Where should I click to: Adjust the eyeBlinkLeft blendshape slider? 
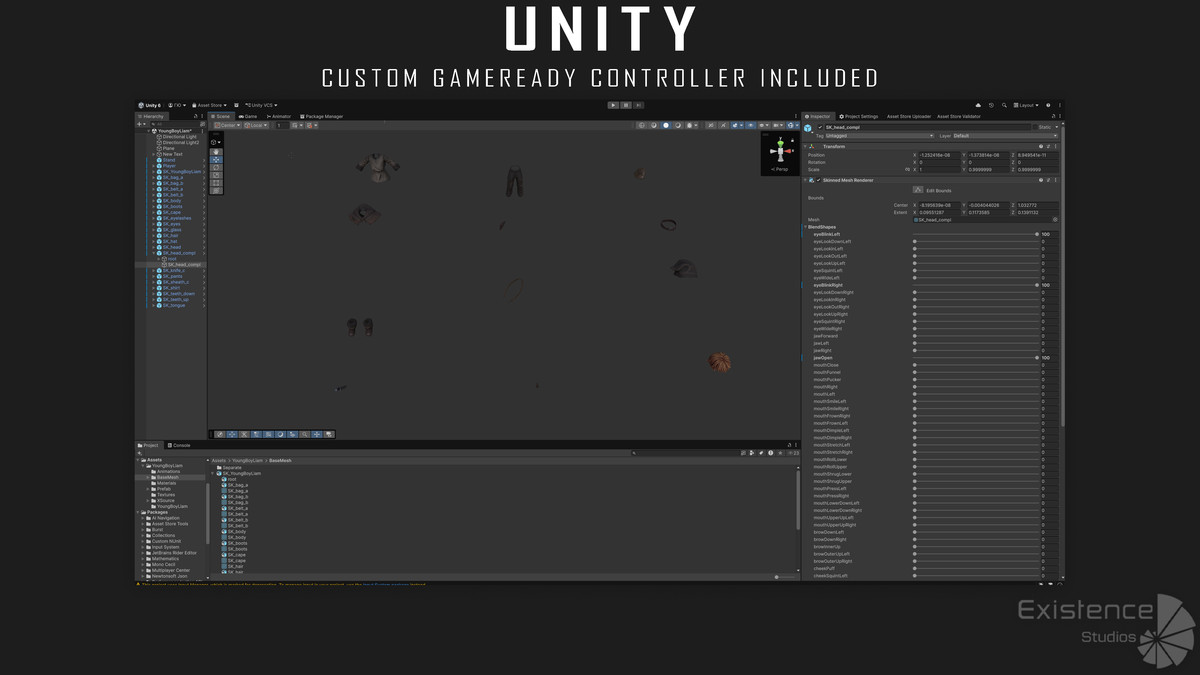(x=975, y=234)
